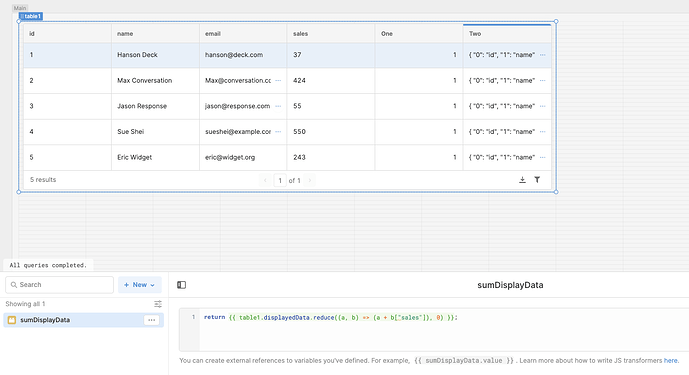Click the search magnifier icon
This screenshot has height=375, width=689.
point(14,285)
